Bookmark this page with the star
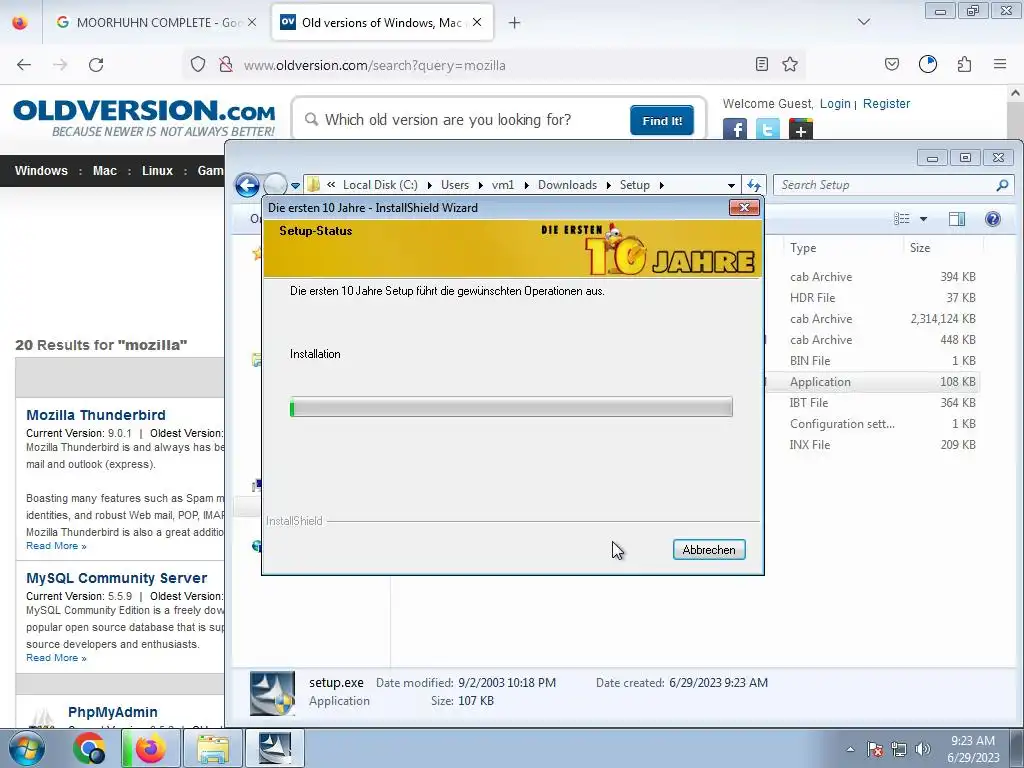 [x=790, y=64]
